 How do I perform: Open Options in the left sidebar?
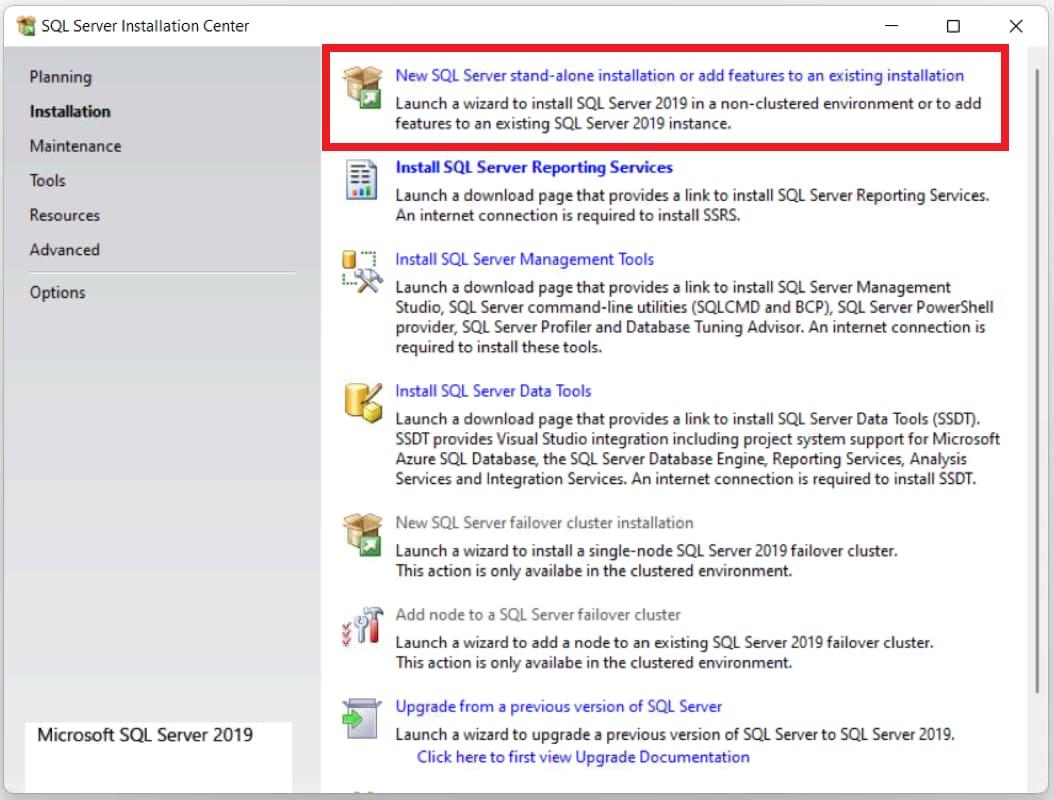[x=57, y=292]
